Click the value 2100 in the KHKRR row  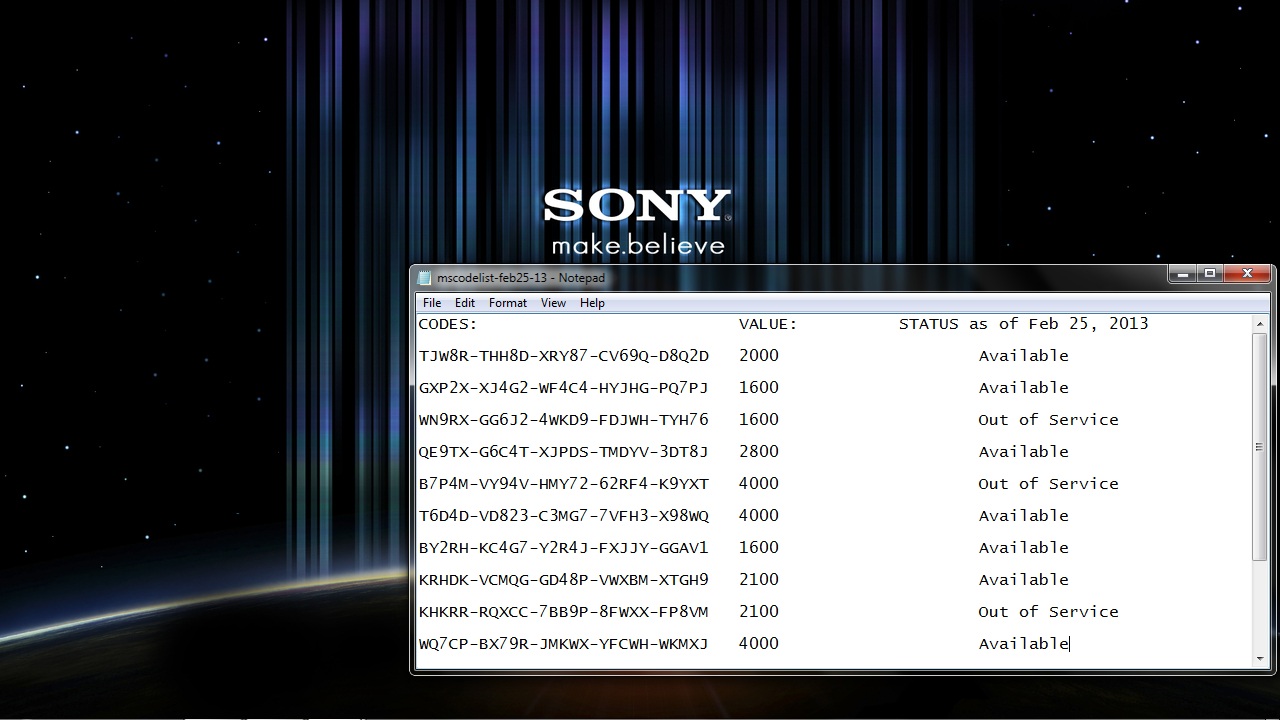(x=758, y=612)
